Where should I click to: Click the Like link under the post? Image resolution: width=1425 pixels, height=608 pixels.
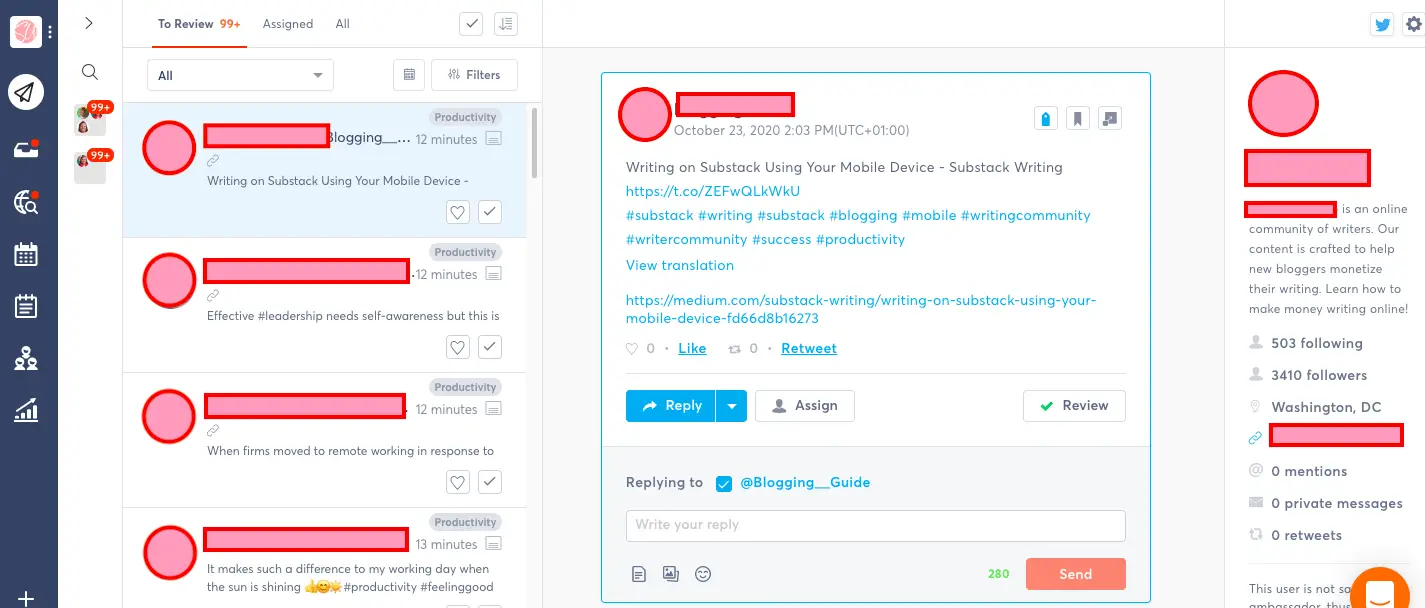click(x=692, y=348)
